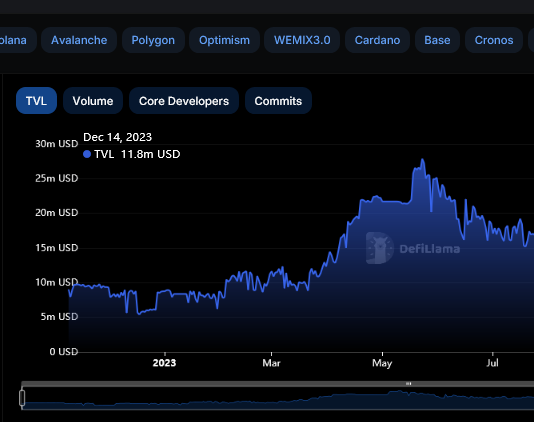Screen dimensions: 534x422
Task: Switch to the TVL chart tab
Action: click(36, 101)
